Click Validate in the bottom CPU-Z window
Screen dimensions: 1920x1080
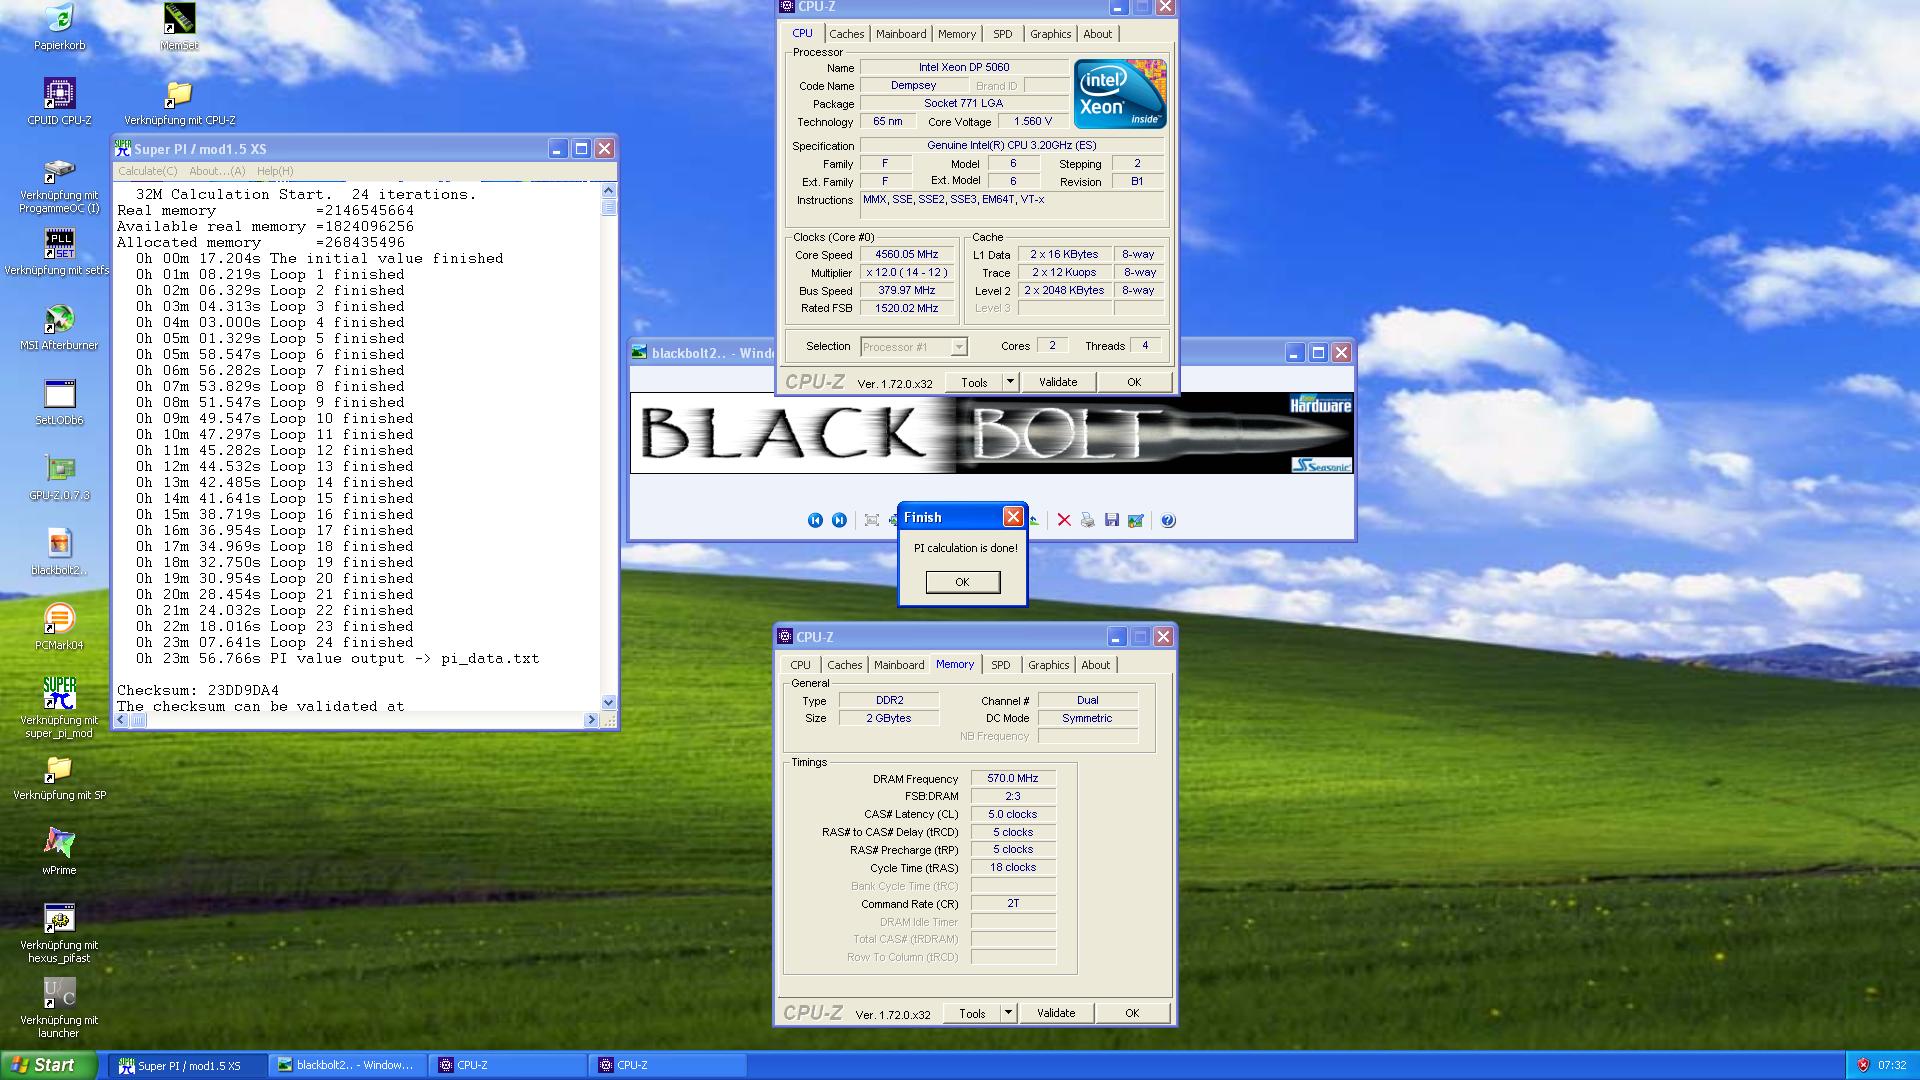pos(1056,1013)
